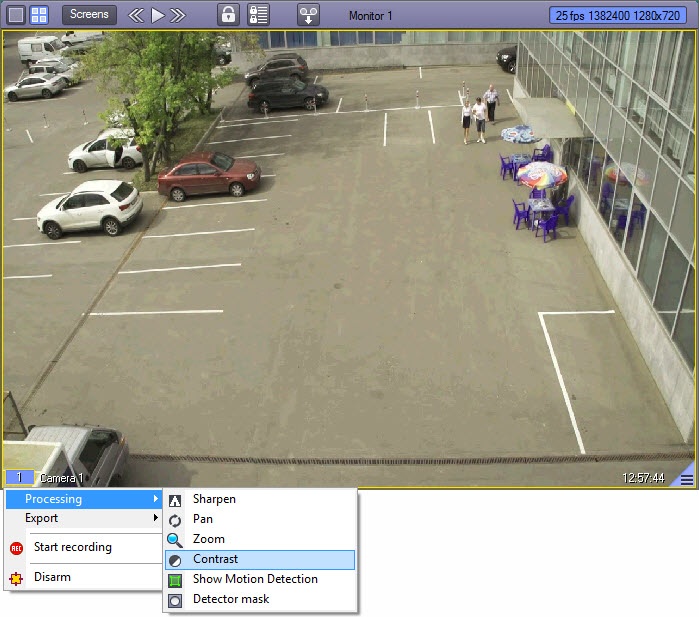Click the camera number 1 badge

tap(19, 478)
